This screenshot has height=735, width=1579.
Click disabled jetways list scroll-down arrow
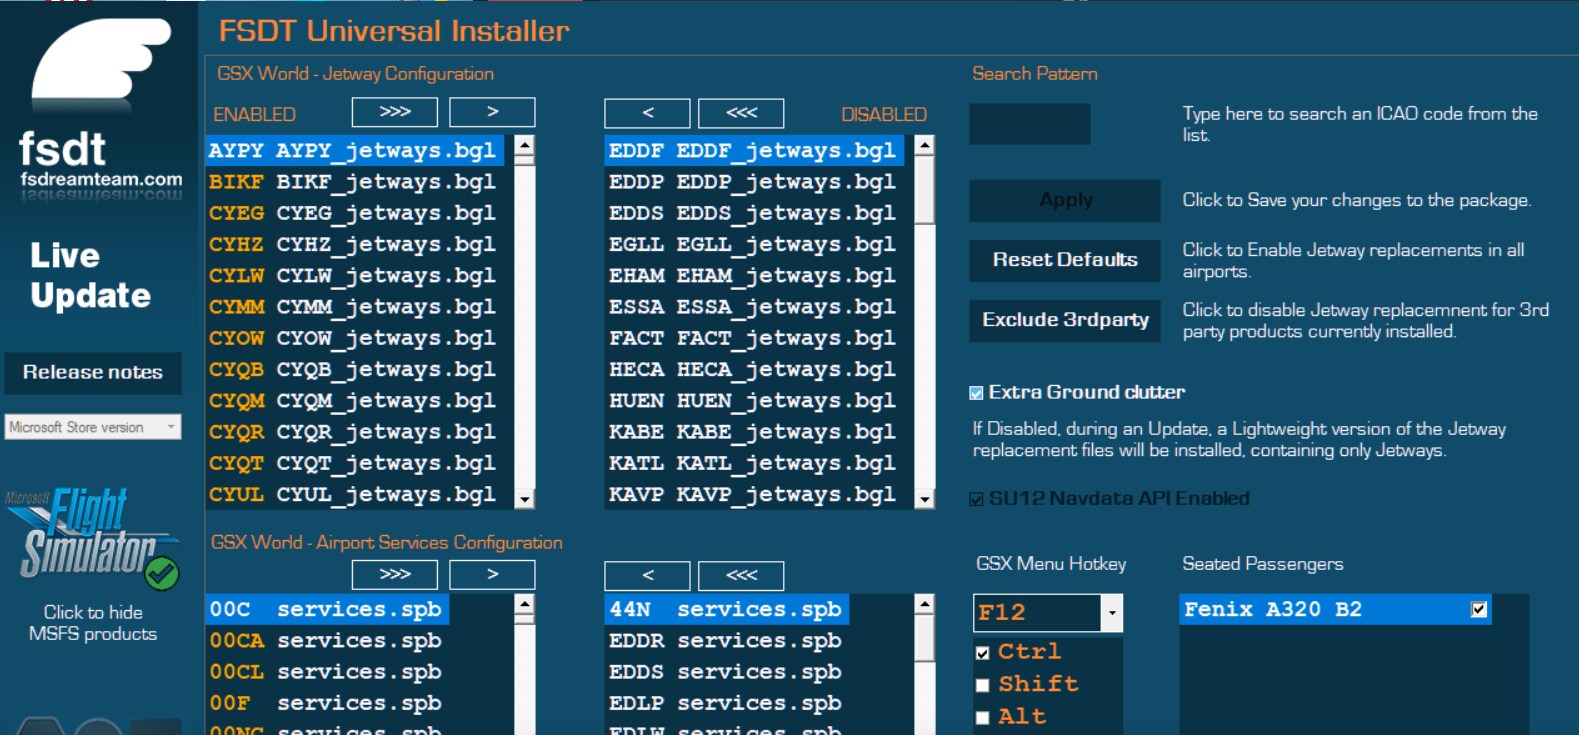(x=925, y=498)
